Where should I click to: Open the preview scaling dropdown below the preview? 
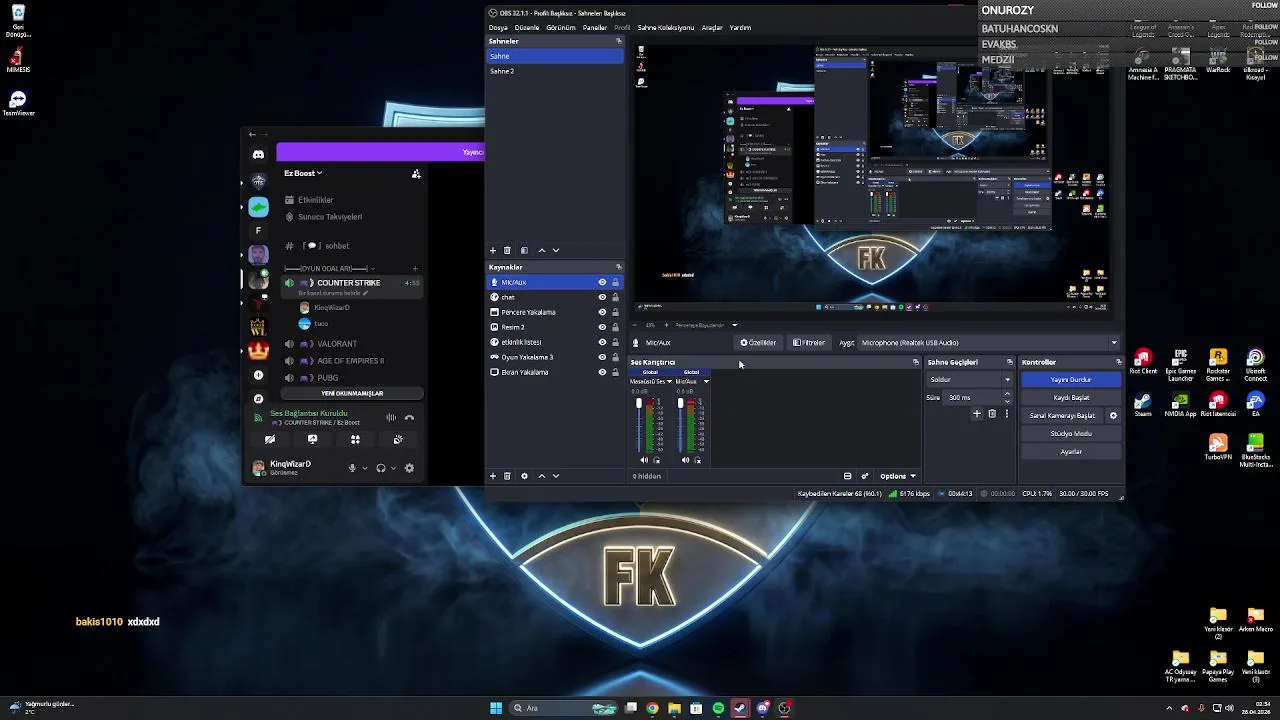[734, 325]
